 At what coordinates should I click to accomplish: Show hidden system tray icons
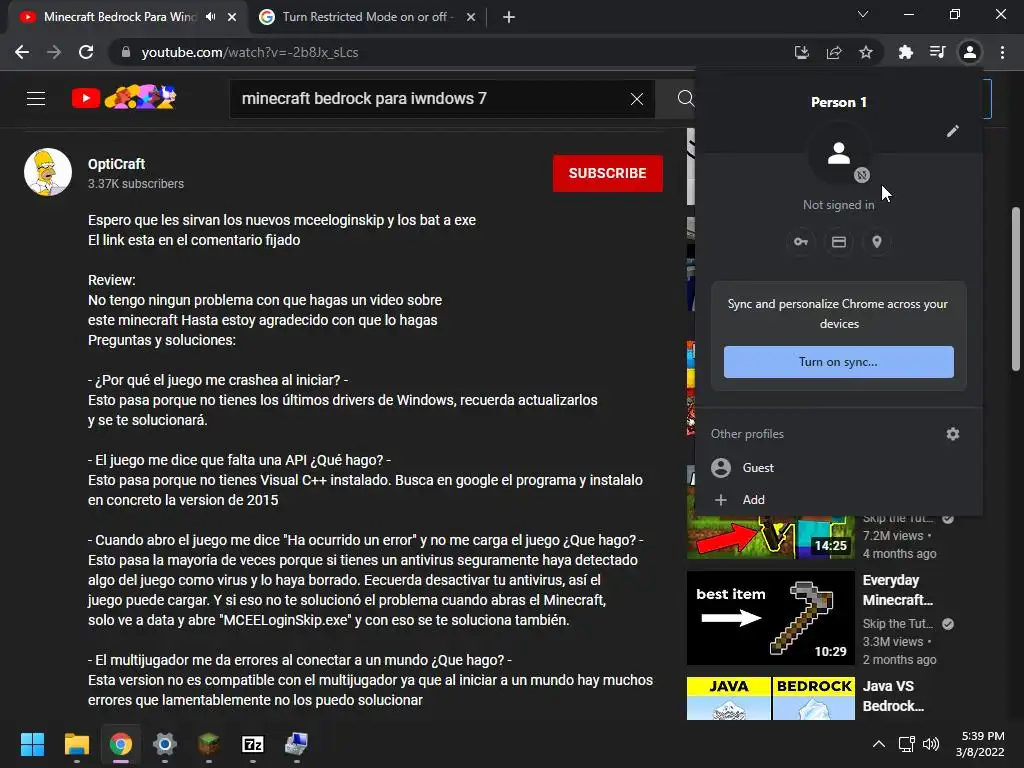pos(879,744)
